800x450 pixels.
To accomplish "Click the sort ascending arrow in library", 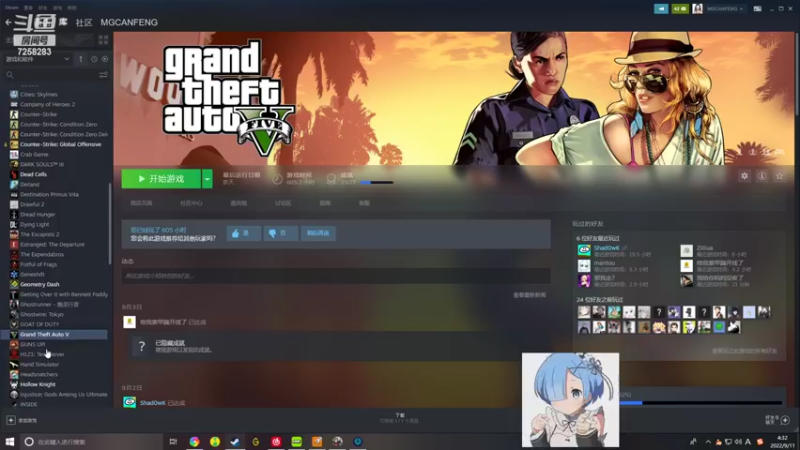I will 81,59.
